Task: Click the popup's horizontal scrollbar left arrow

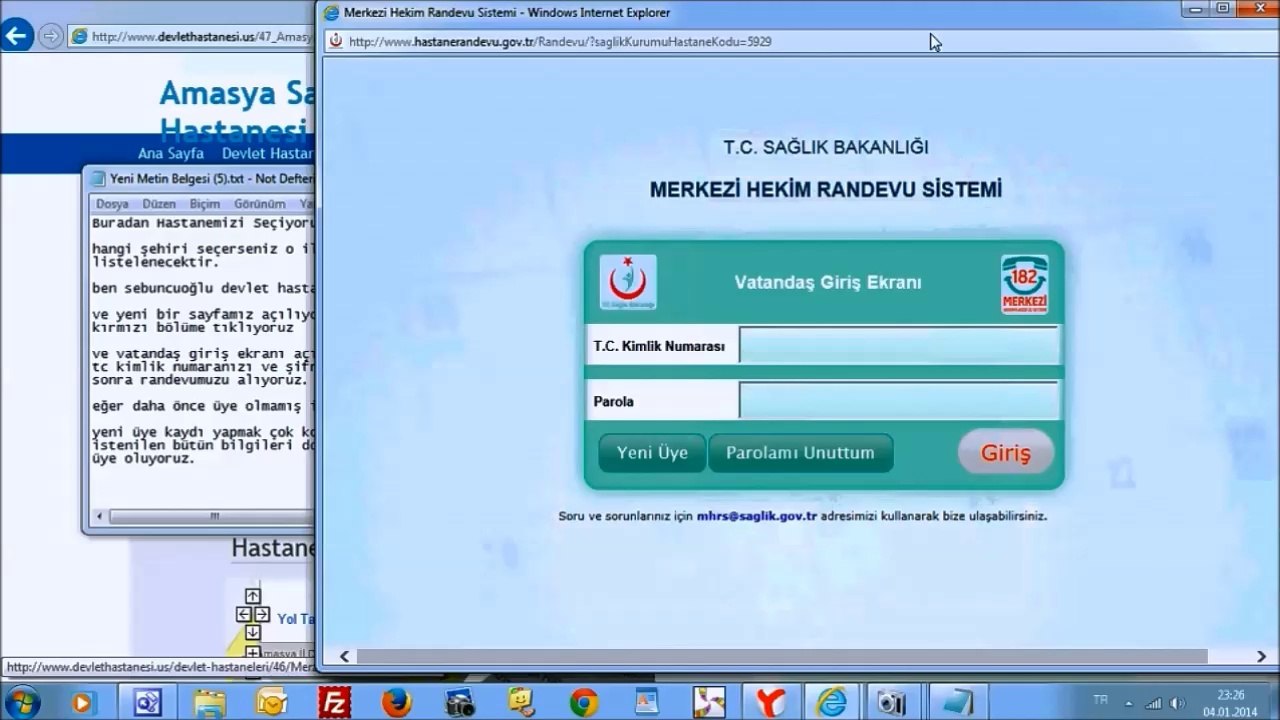Action: pos(344,657)
